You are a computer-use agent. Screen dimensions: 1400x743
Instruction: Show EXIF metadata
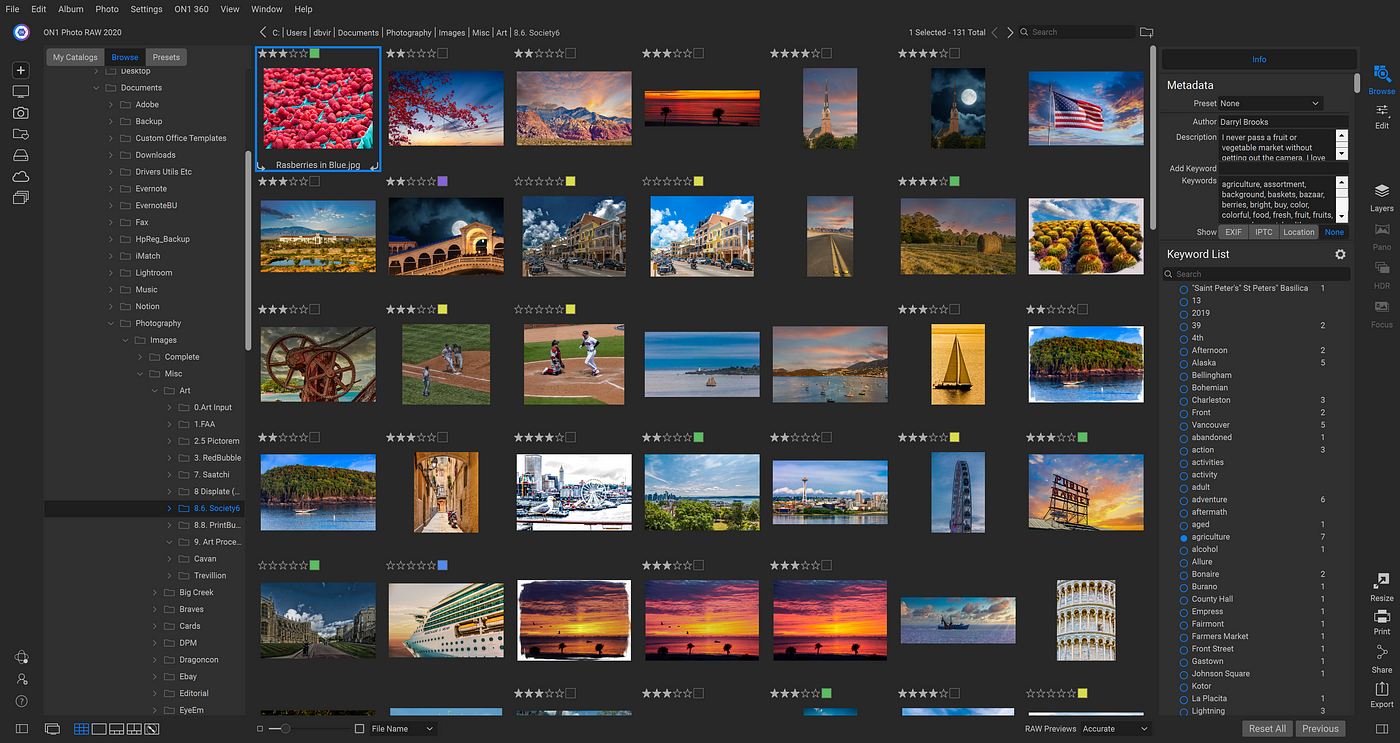tap(1234, 232)
